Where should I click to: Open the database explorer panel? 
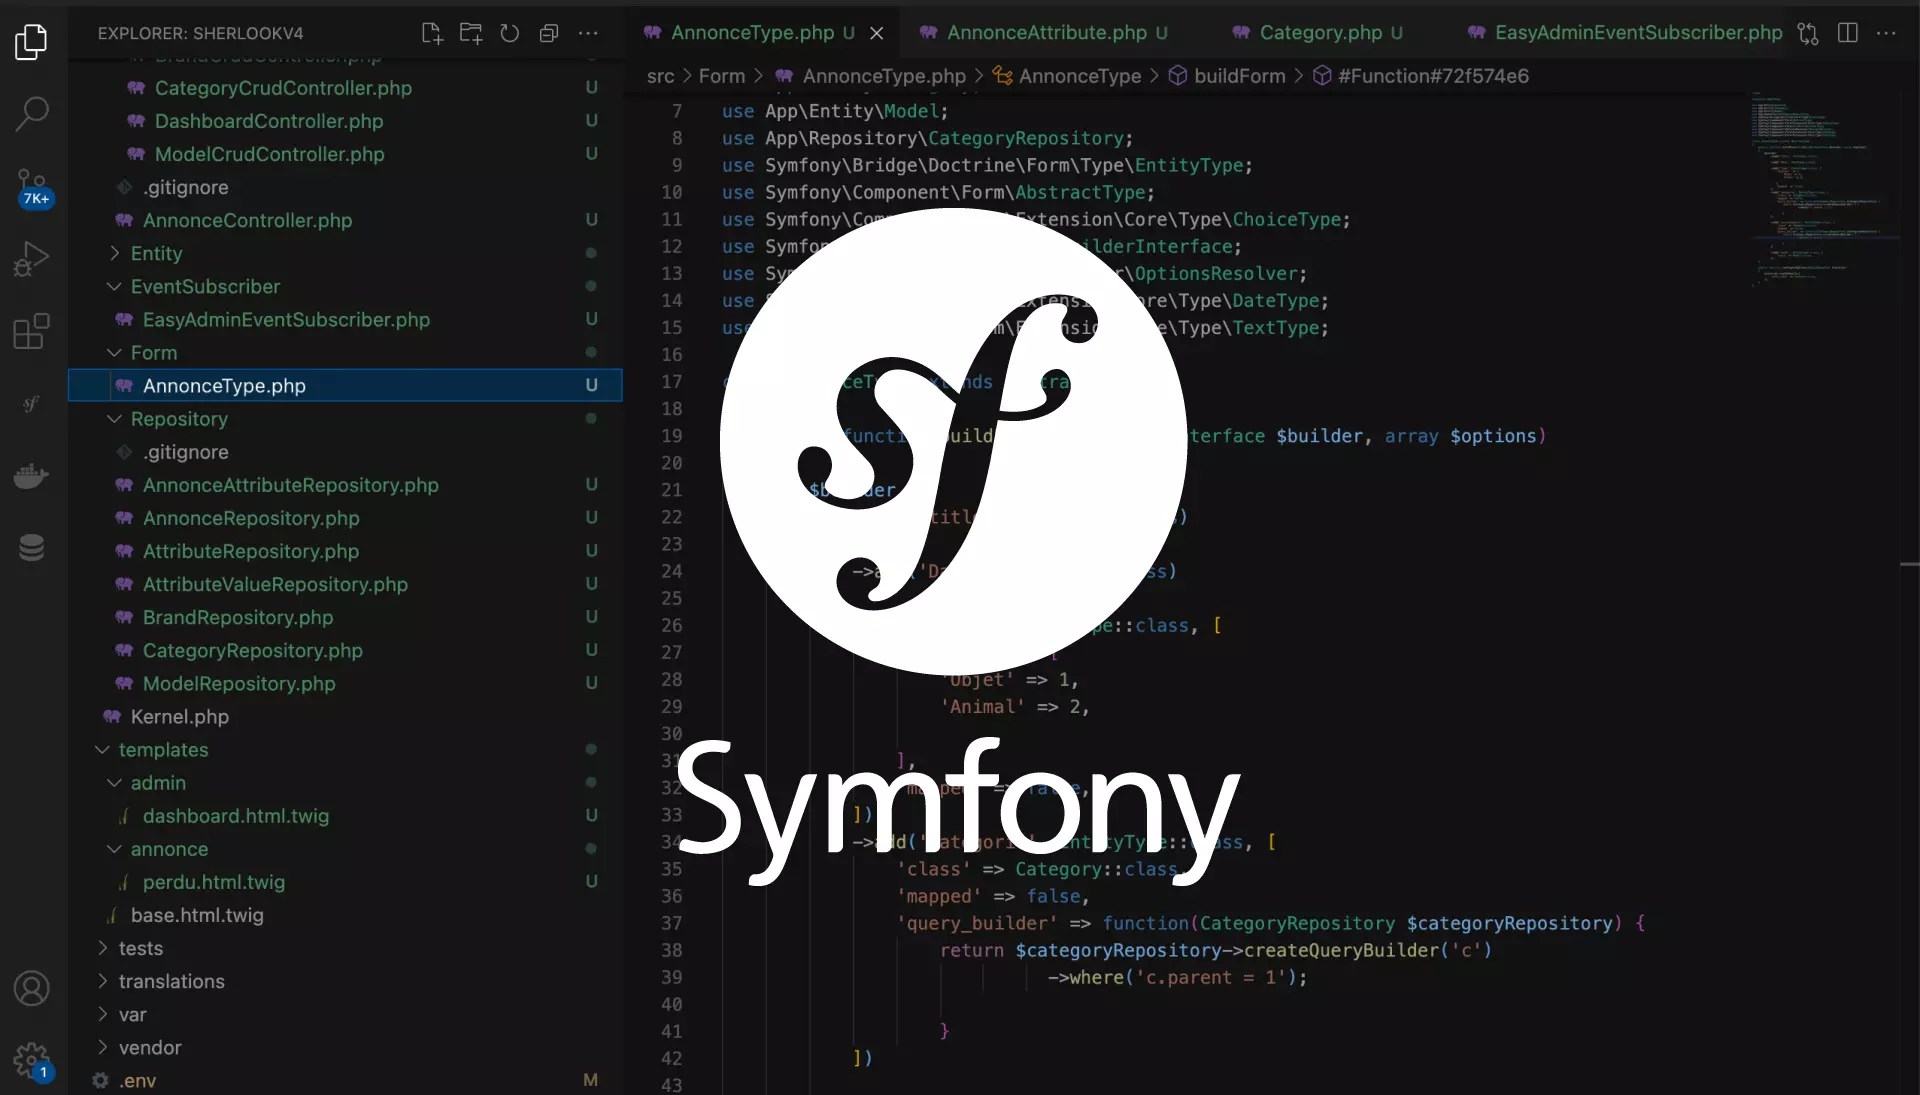click(33, 547)
